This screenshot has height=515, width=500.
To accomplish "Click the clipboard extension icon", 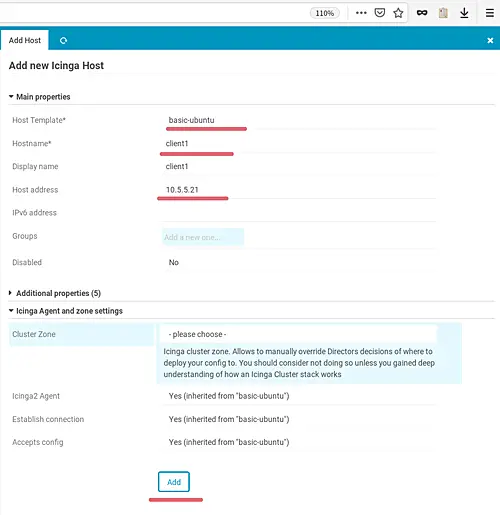I will [x=443, y=13].
